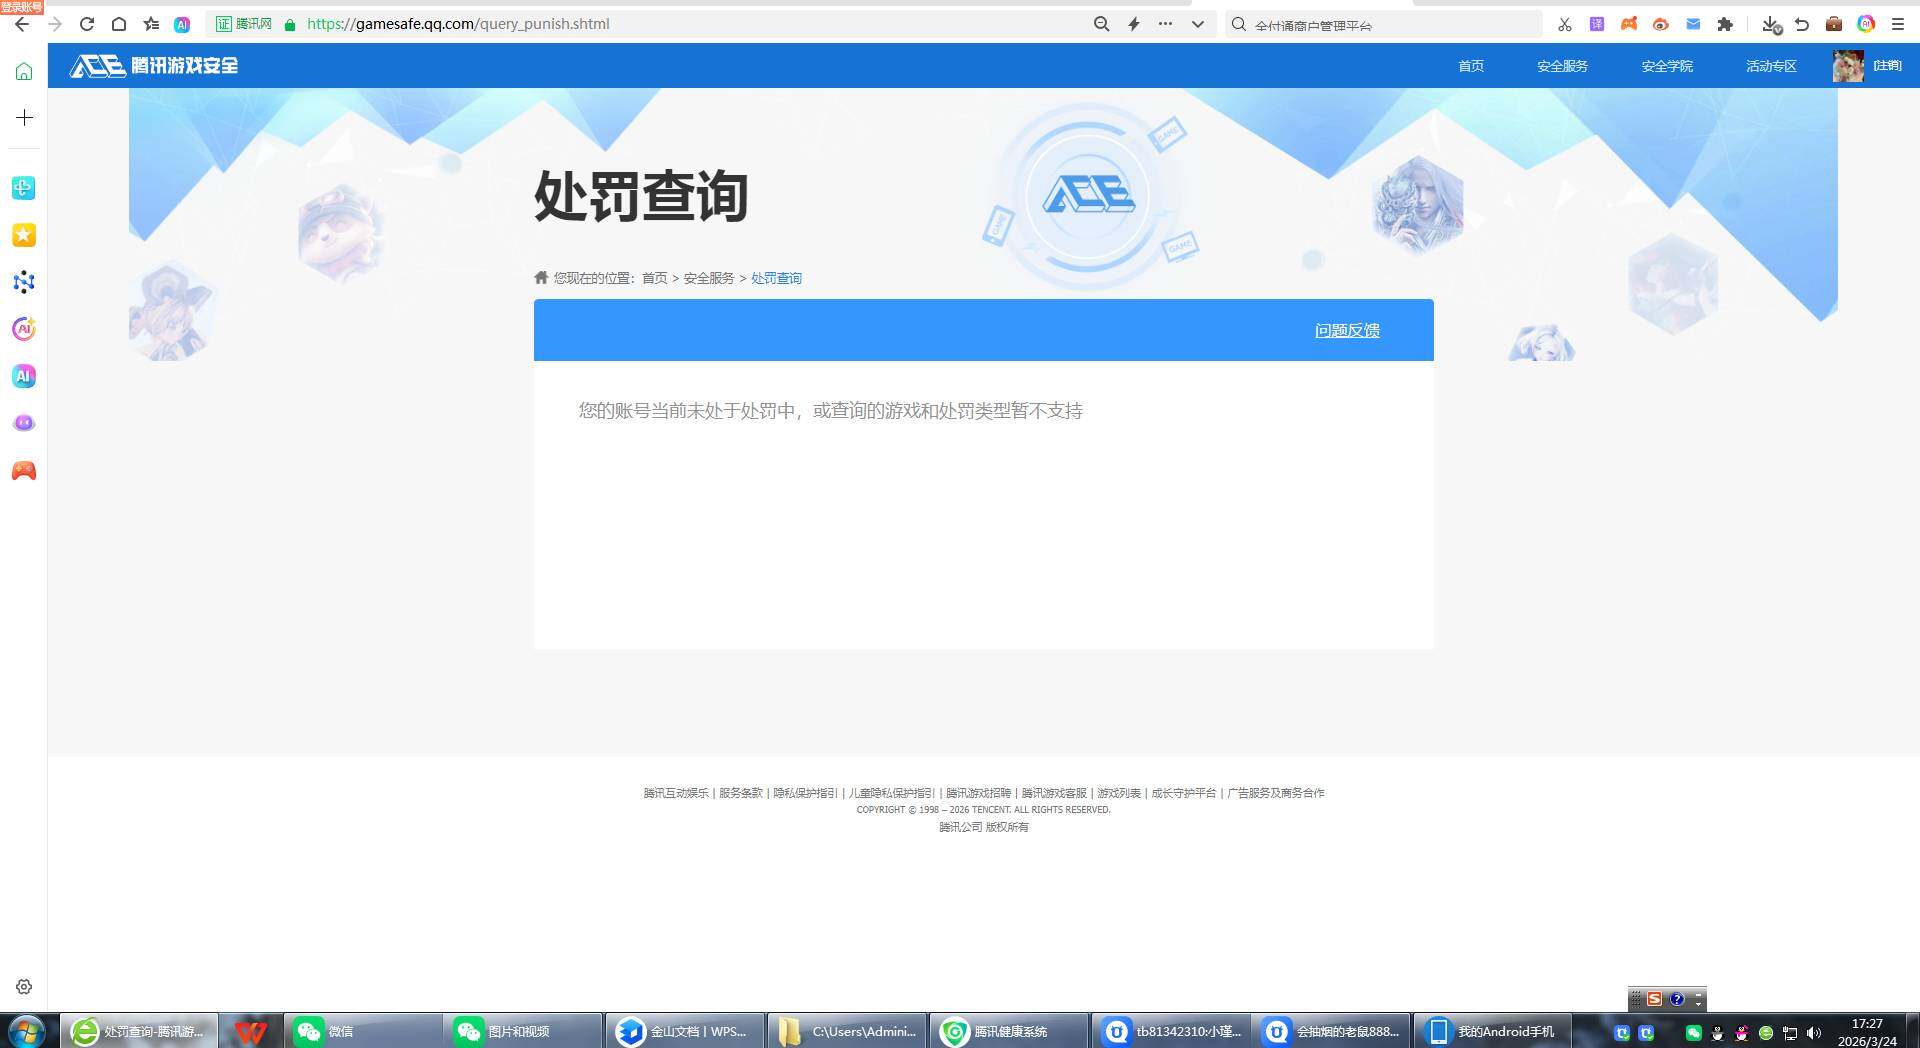Viewport: 1920px width, 1048px height.
Task: Click the extensions puzzle icon in toolbar
Action: [x=1725, y=23]
